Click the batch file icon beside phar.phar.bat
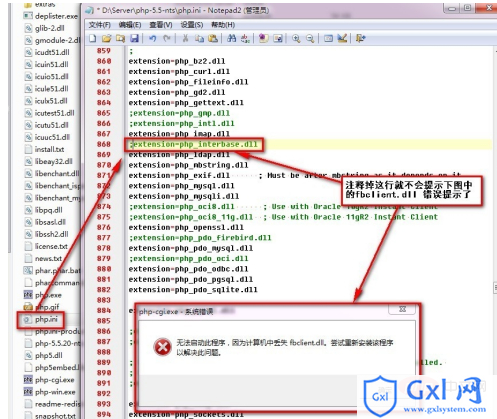The width and height of the screenshot is (497, 419). [28, 270]
